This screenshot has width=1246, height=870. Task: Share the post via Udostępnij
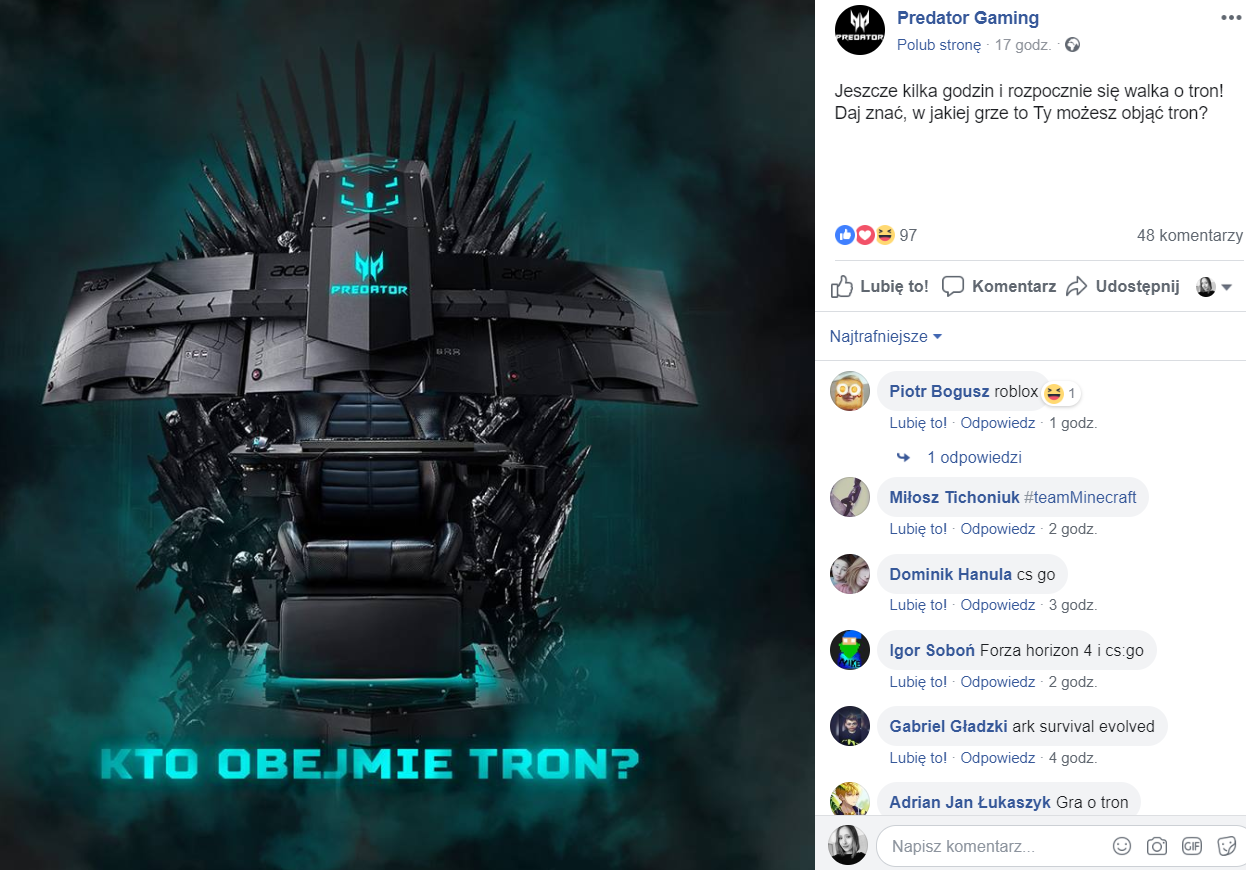[x=1123, y=286]
